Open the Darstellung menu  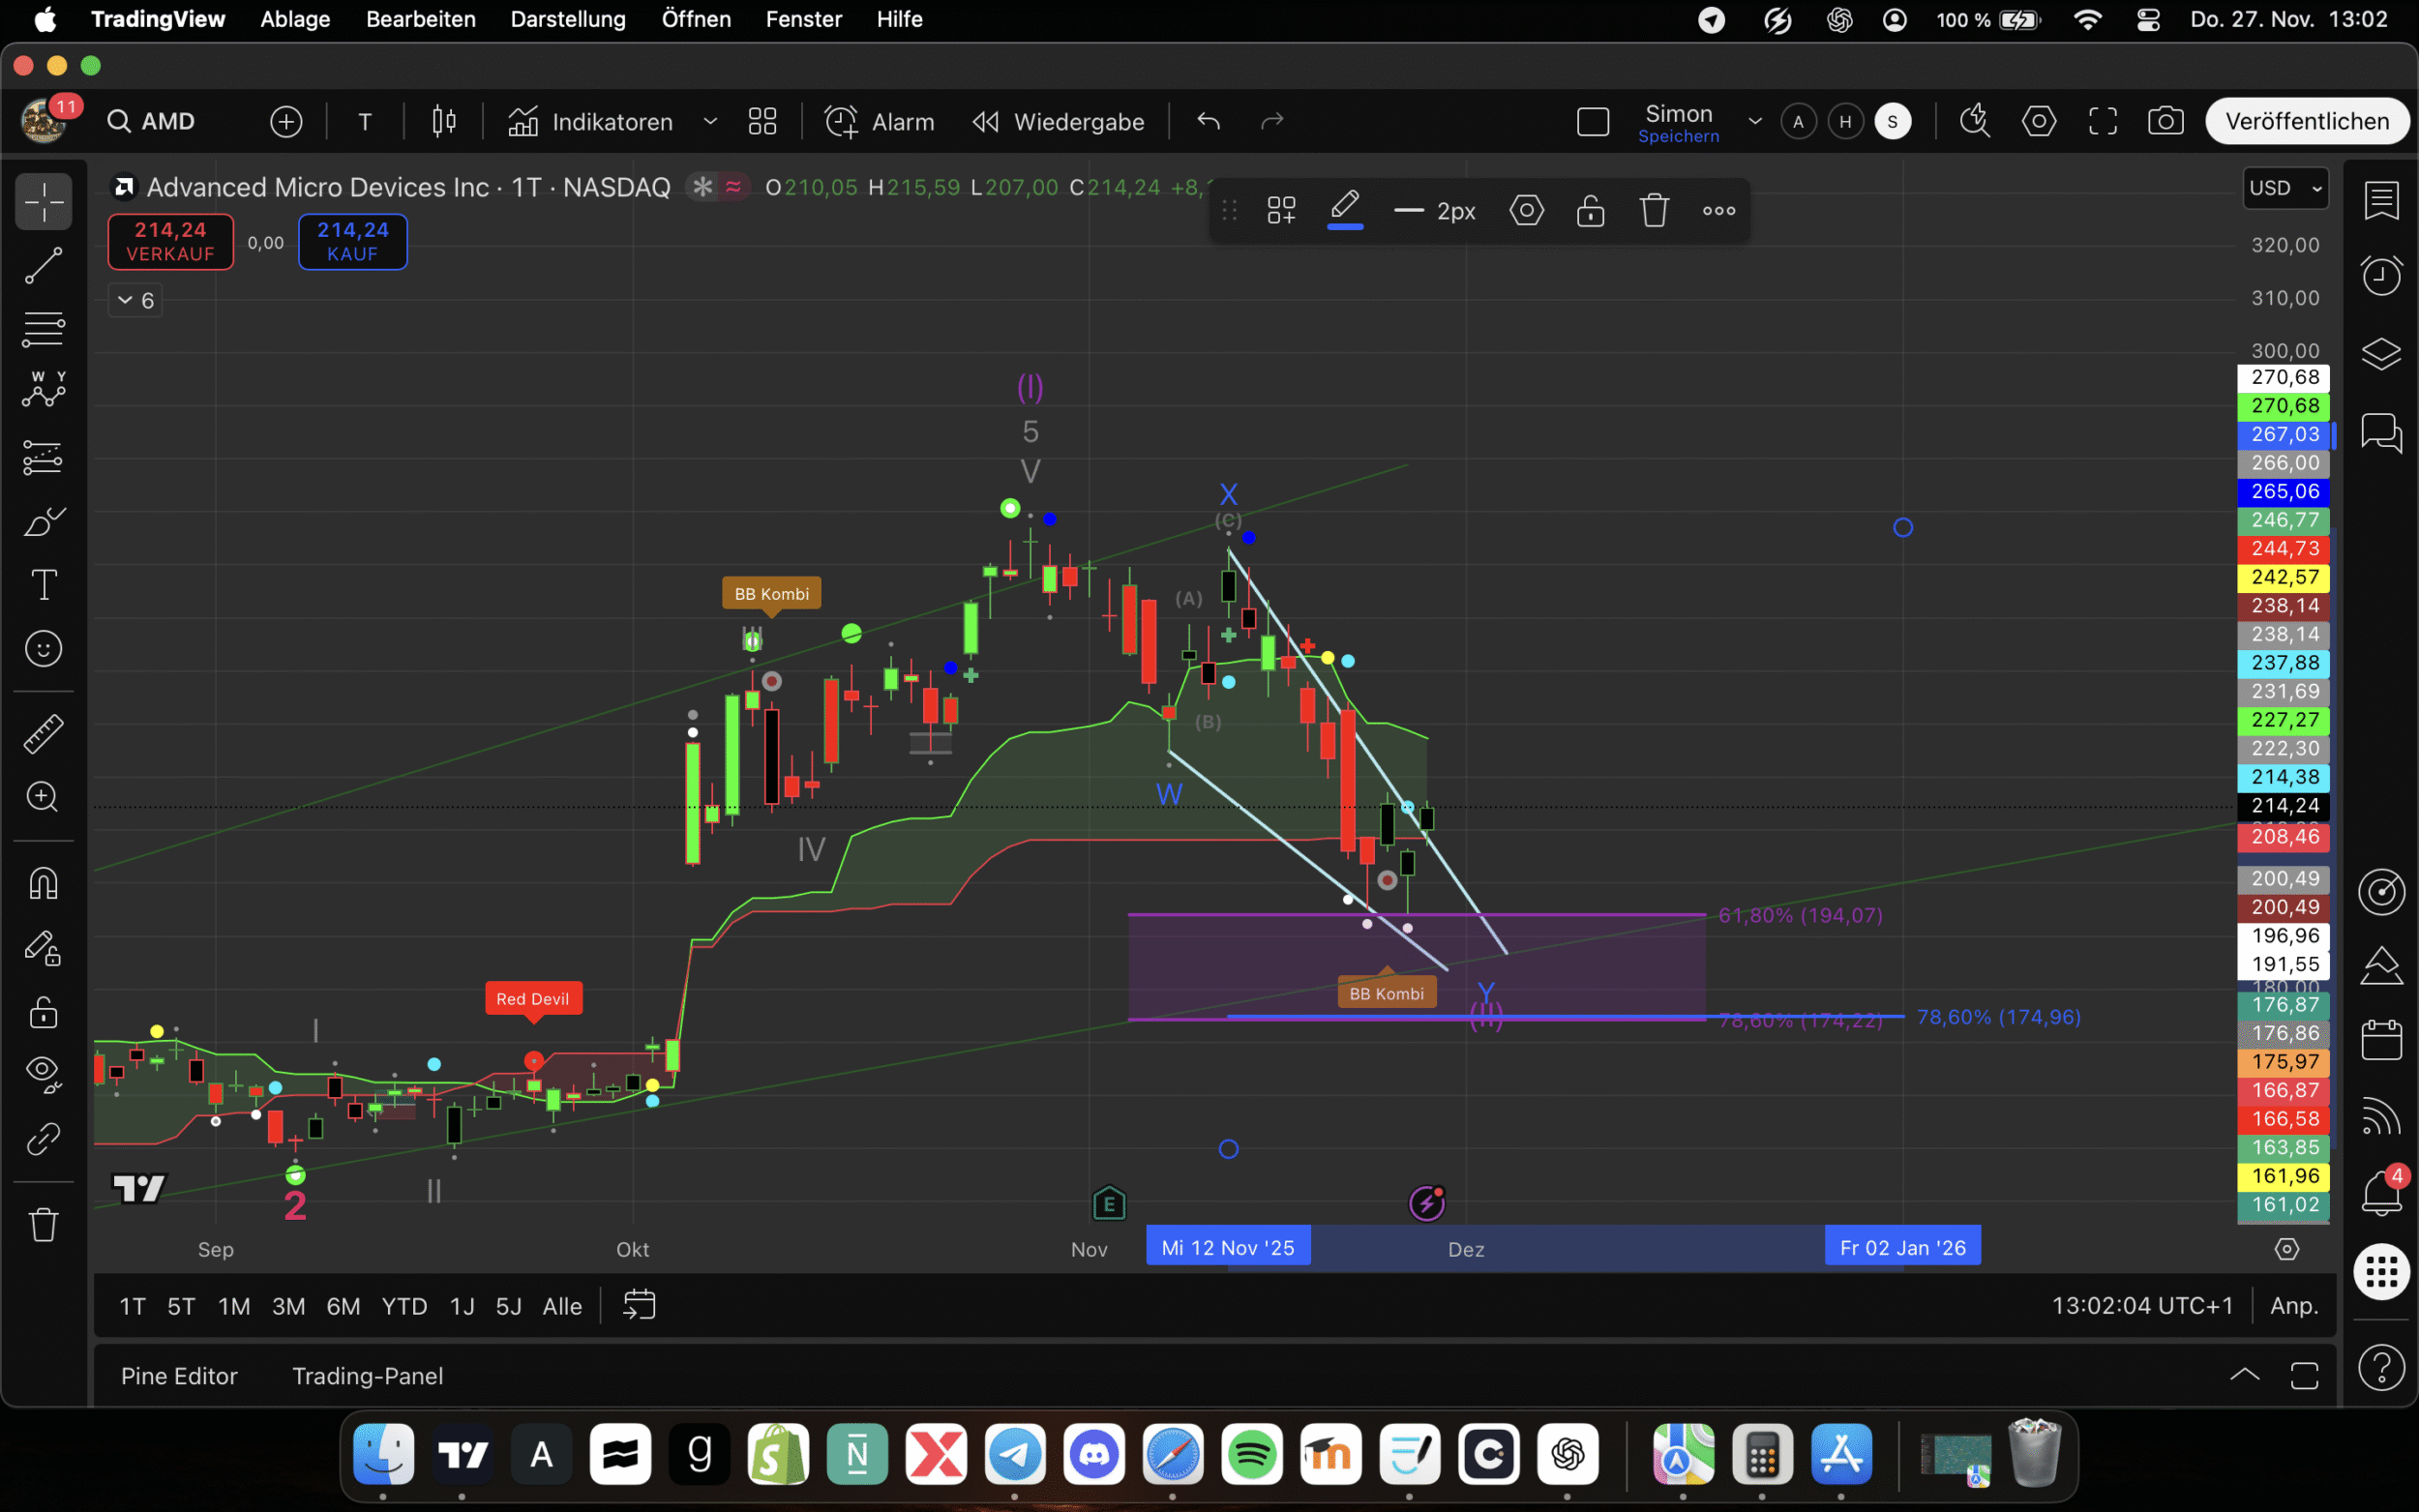tap(567, 19)
